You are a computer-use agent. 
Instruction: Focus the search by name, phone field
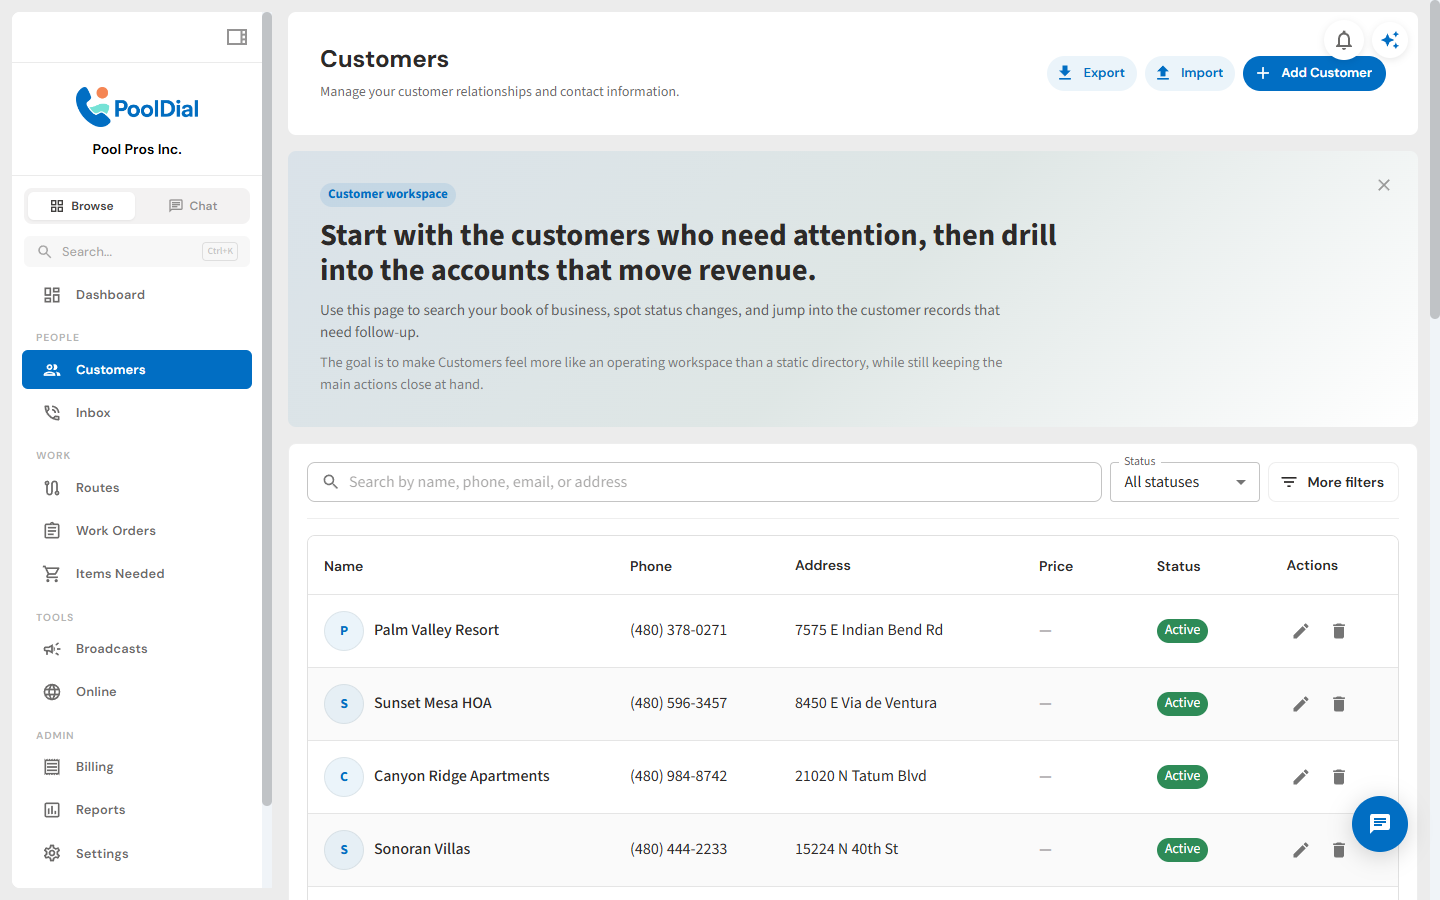pyautogui.click(x=704, y=482)
